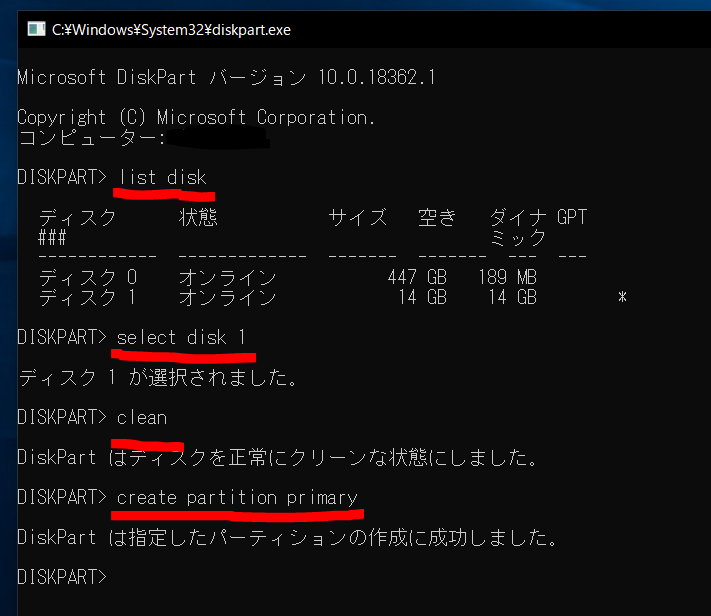
Task: Click the GPT column header
Action: [x=572, y=217]
